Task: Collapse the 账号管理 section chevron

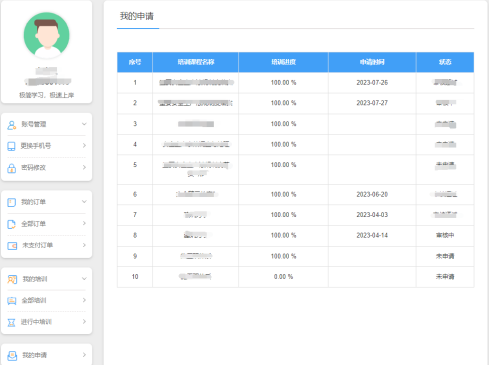Action: (84, 124)
